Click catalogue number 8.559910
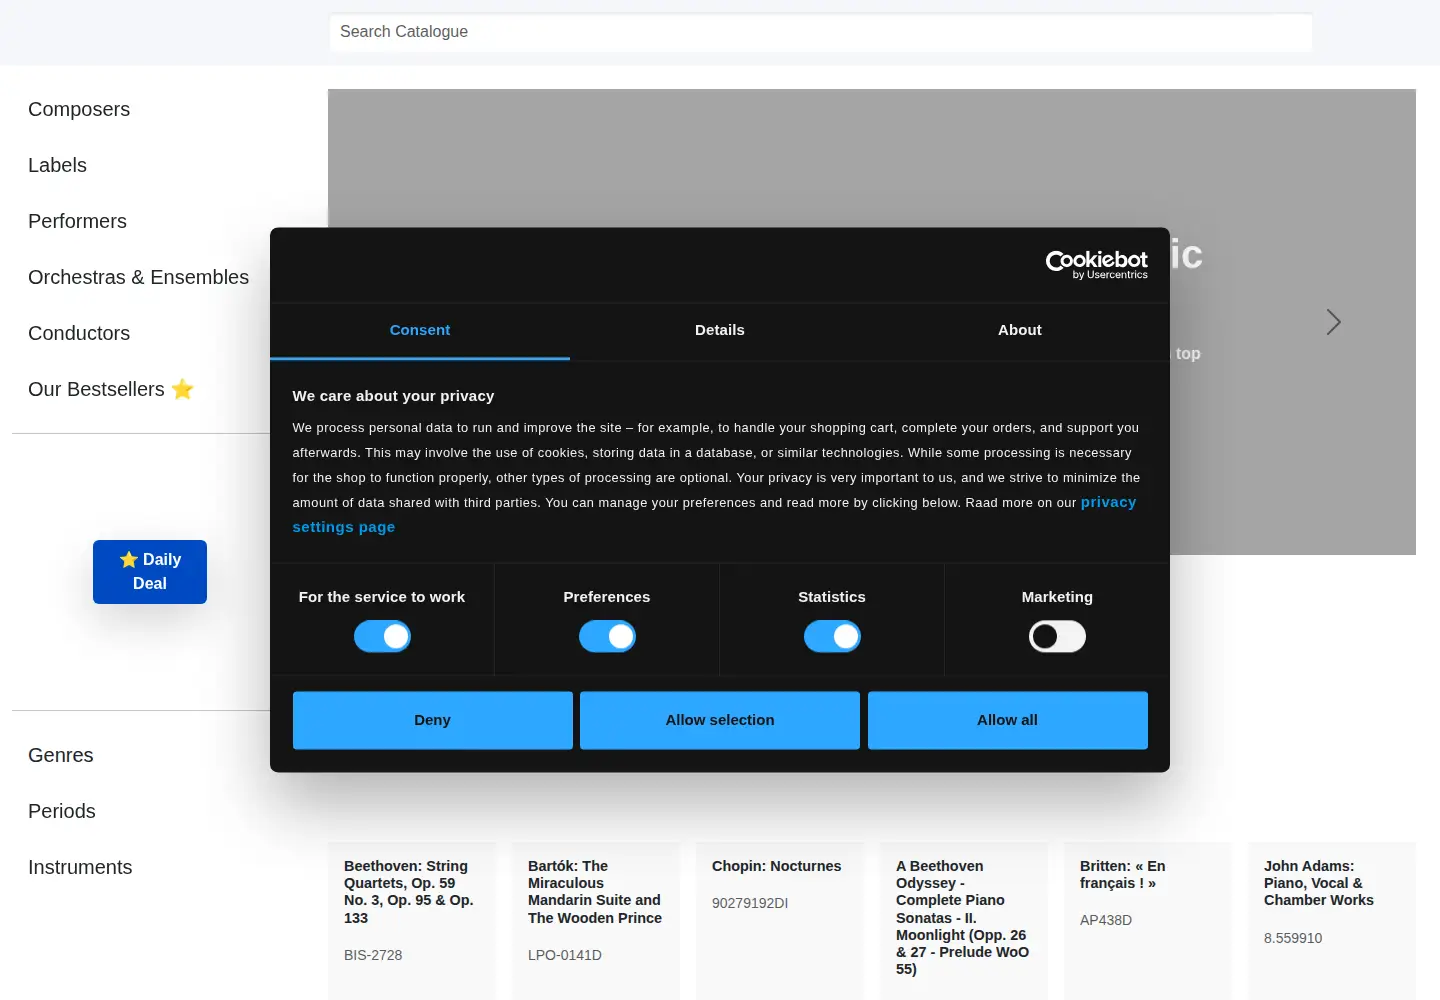1440x1000 pixels. pyautogui.click(x=1293, y=938)
